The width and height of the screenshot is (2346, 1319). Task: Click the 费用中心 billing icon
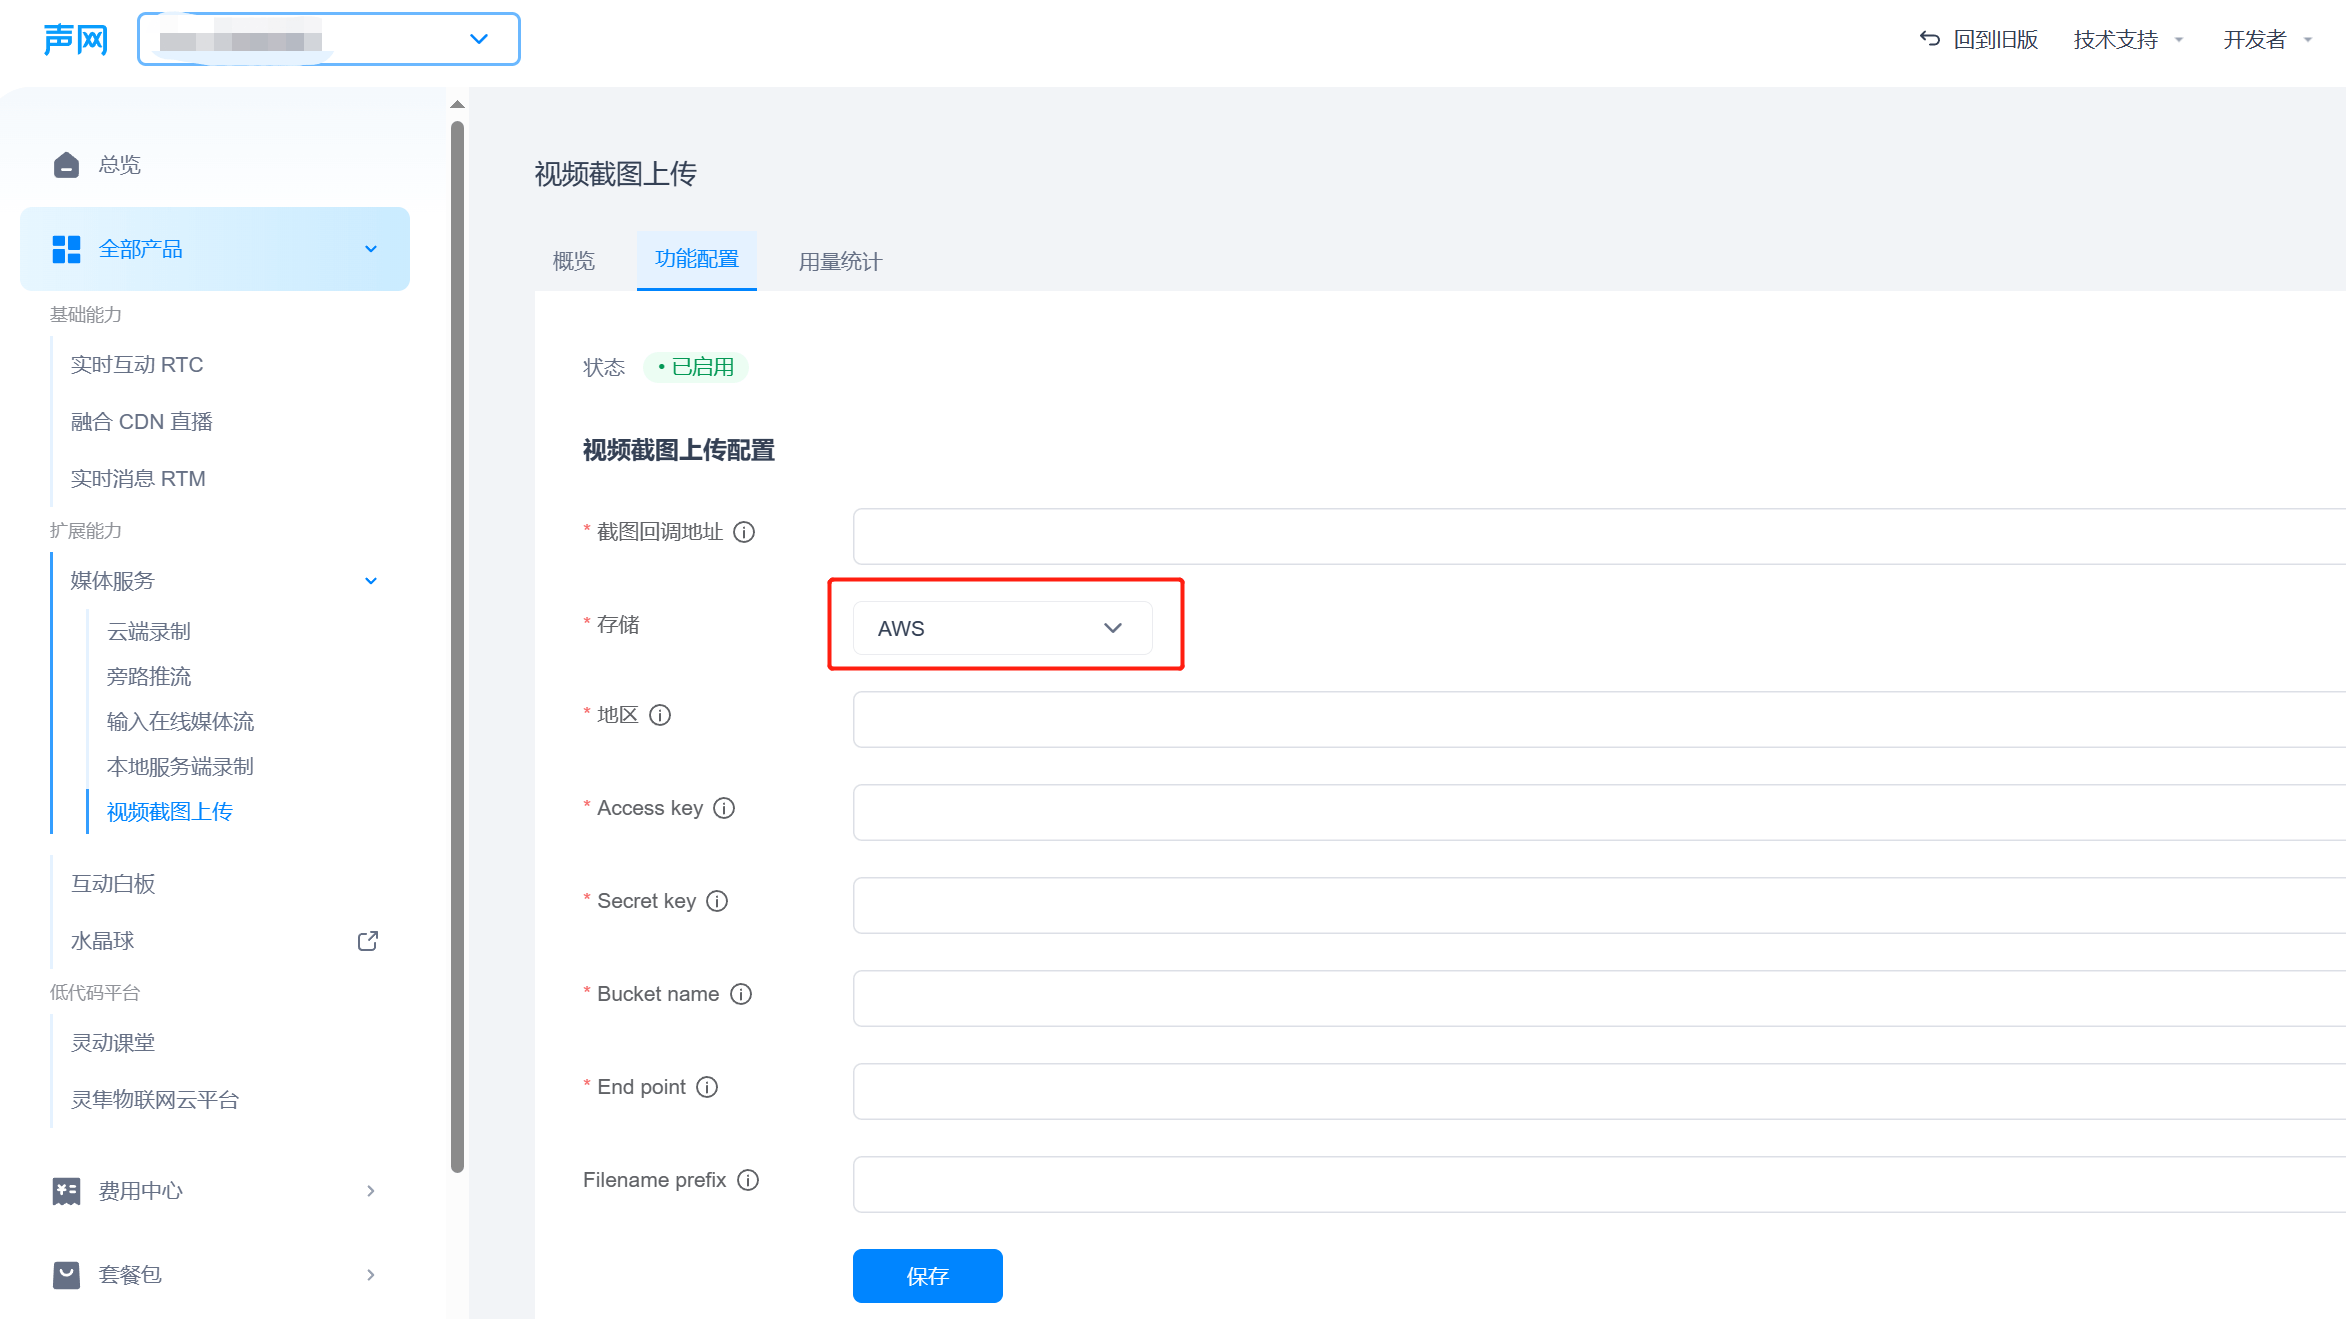click(x=66, y=1191)
